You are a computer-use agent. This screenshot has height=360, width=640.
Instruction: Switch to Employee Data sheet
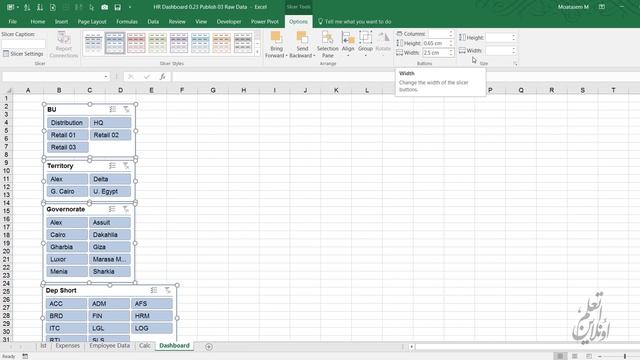(x=109, y=346)
